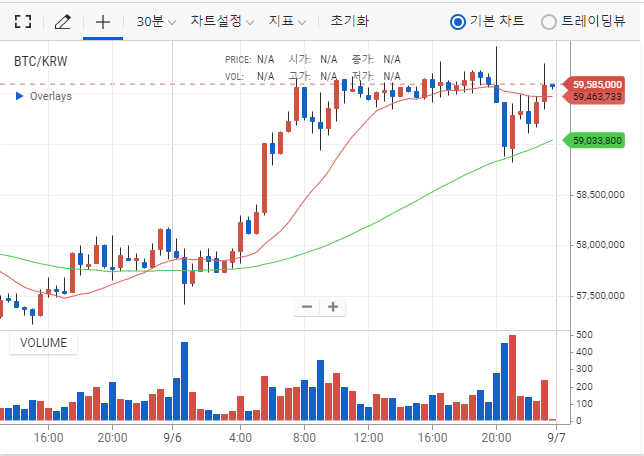Click the tall blue volume bar at 9/6

(x=184, y=381)
